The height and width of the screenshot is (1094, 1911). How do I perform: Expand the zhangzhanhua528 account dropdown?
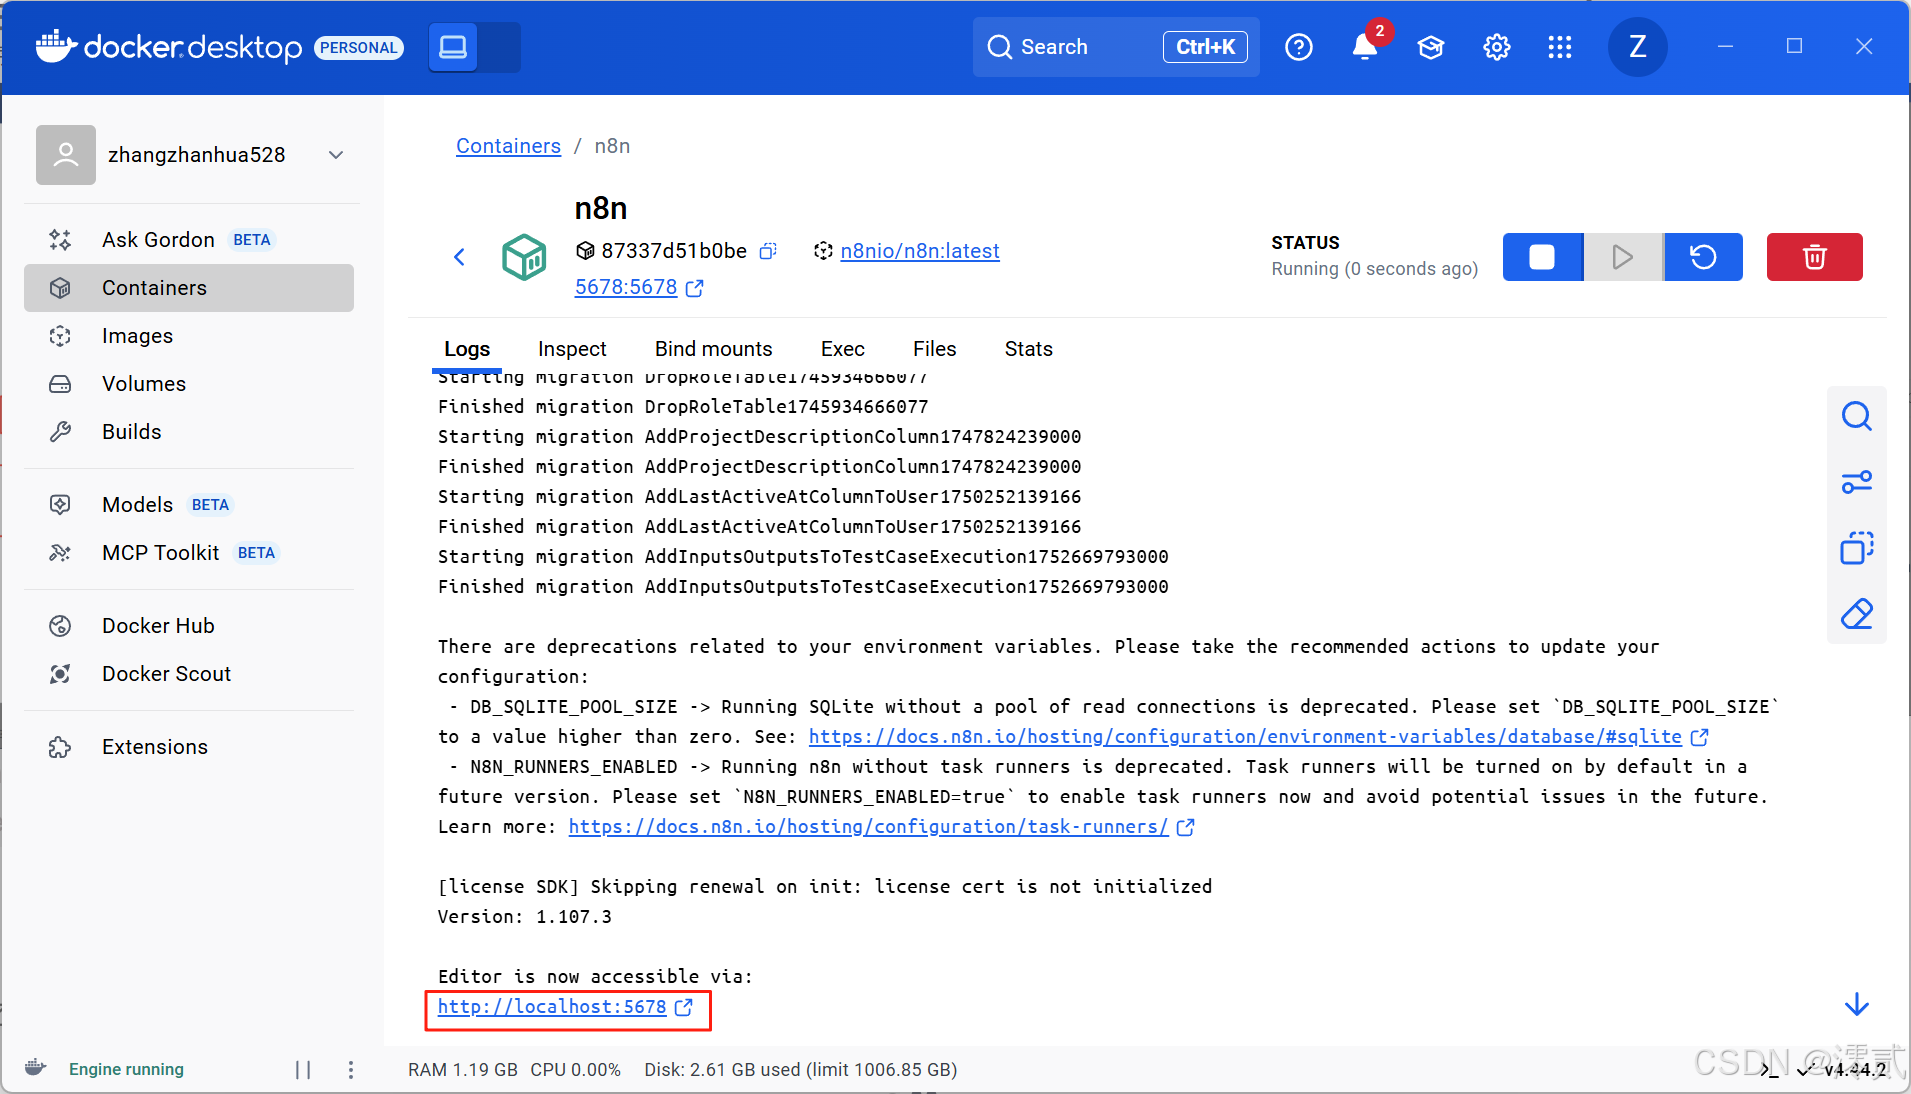[336, 155]
